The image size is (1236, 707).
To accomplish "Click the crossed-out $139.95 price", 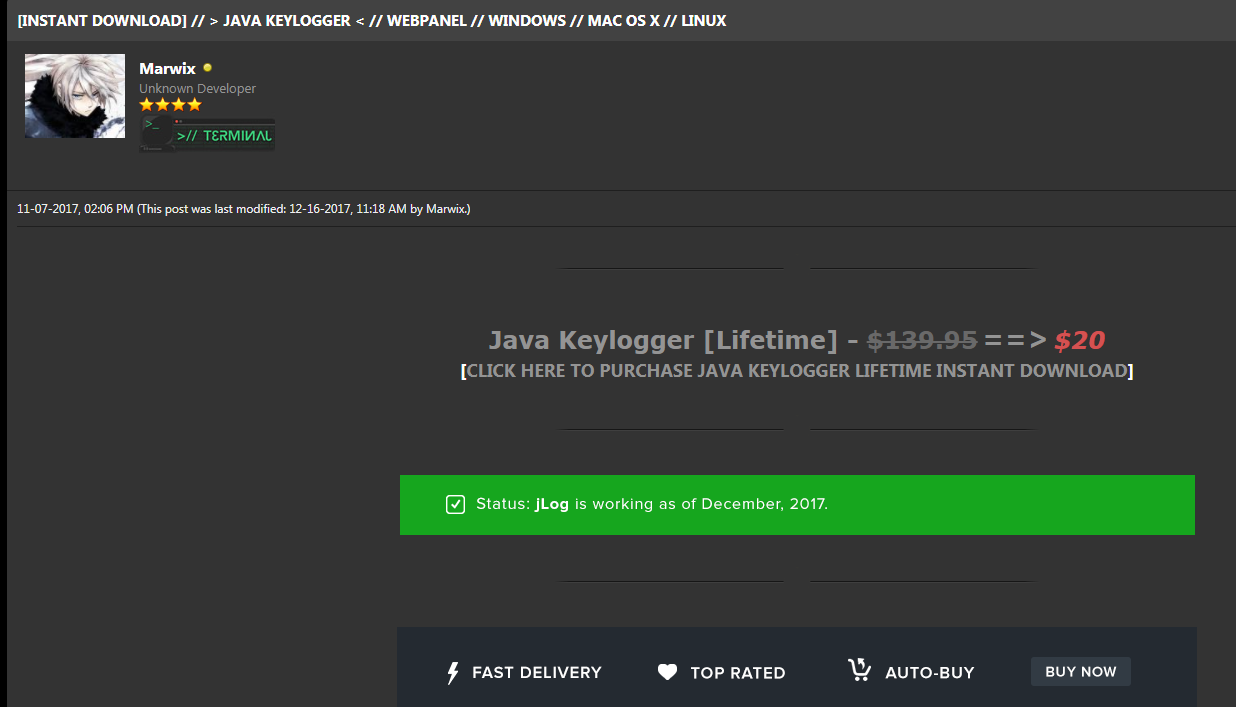I will (921, 341).
